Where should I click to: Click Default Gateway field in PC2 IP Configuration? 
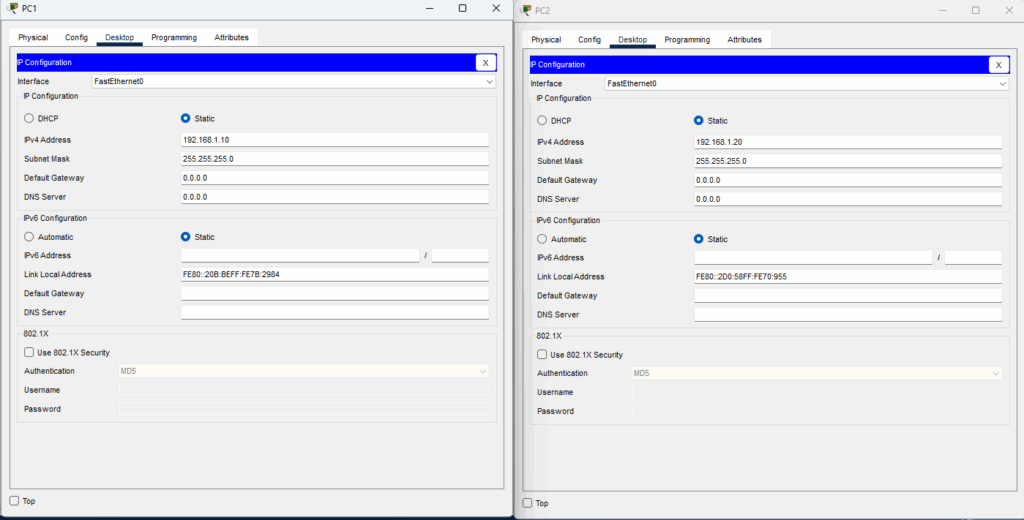point(847,180)
